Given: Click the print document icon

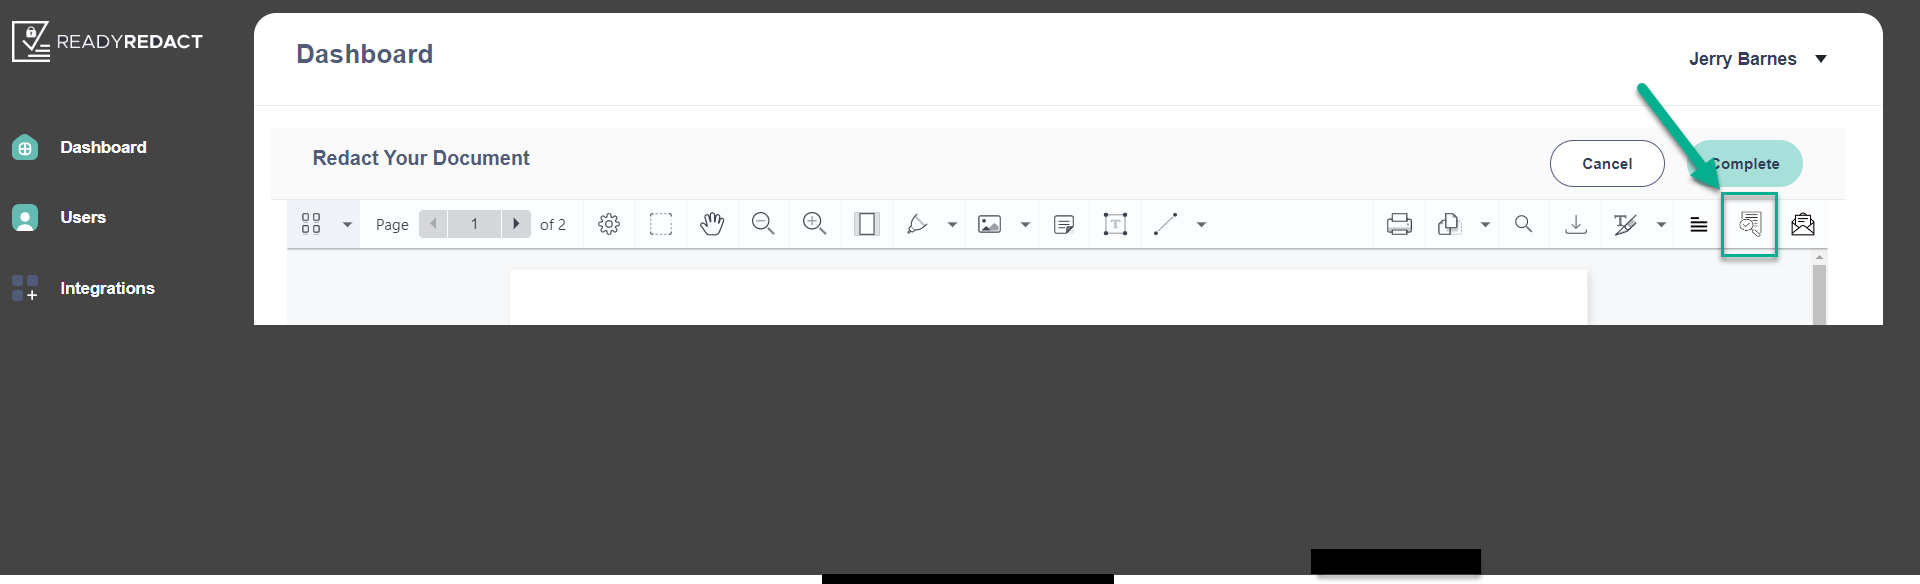Looking at the screenshot, I should point(1400,224).
